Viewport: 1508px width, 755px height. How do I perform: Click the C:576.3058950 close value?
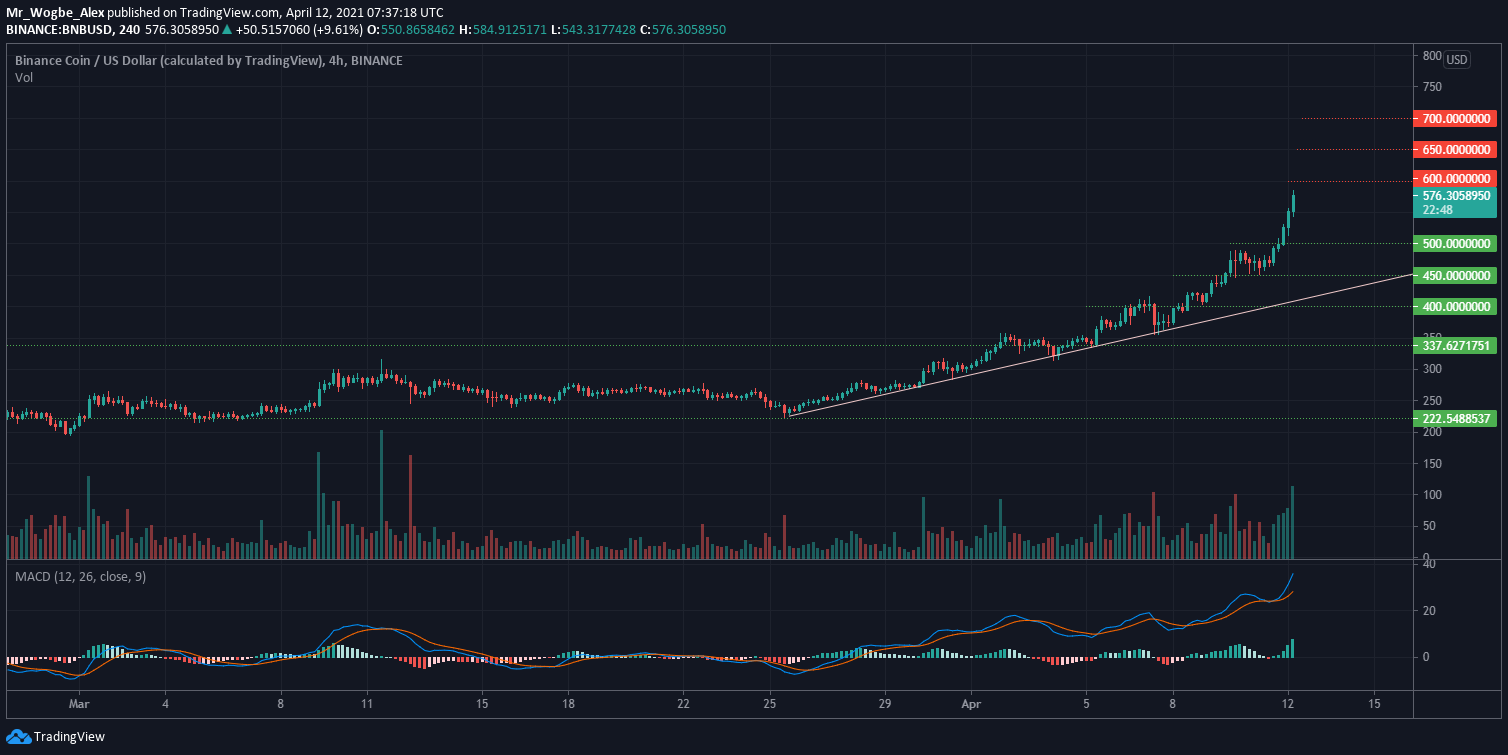tap(683, 30)
